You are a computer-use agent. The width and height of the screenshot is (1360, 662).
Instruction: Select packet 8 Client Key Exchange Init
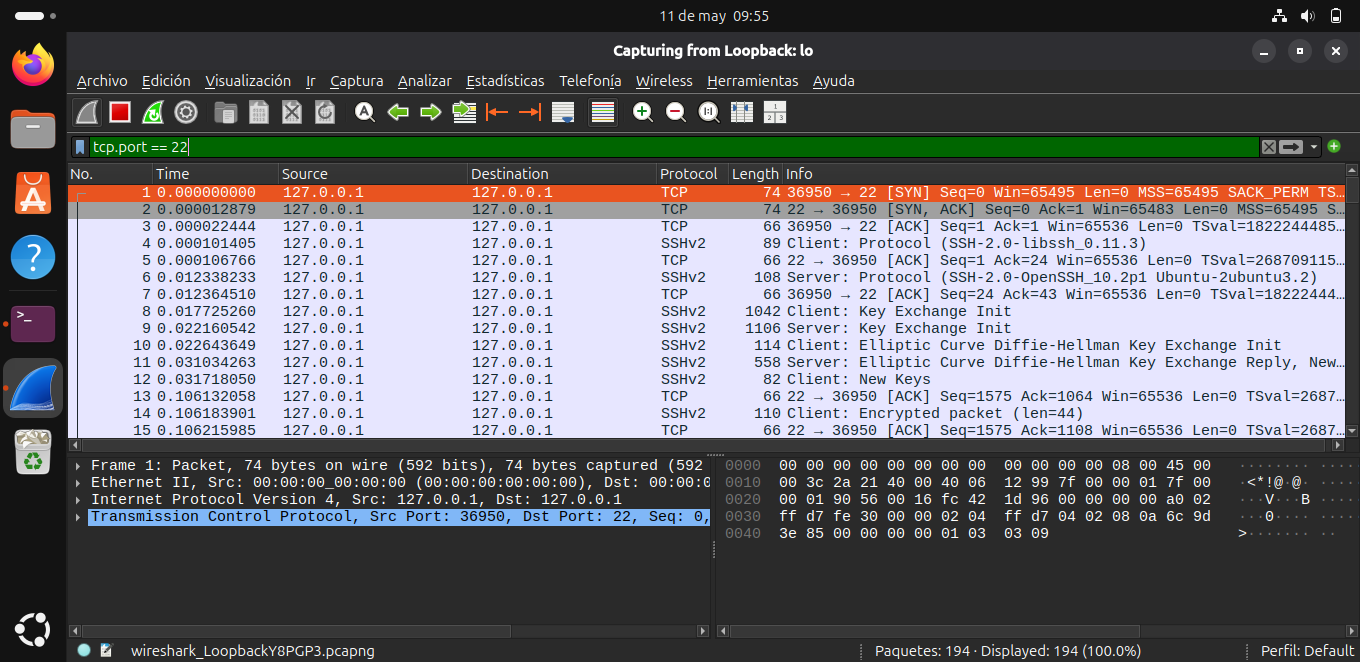click(706, 311)
